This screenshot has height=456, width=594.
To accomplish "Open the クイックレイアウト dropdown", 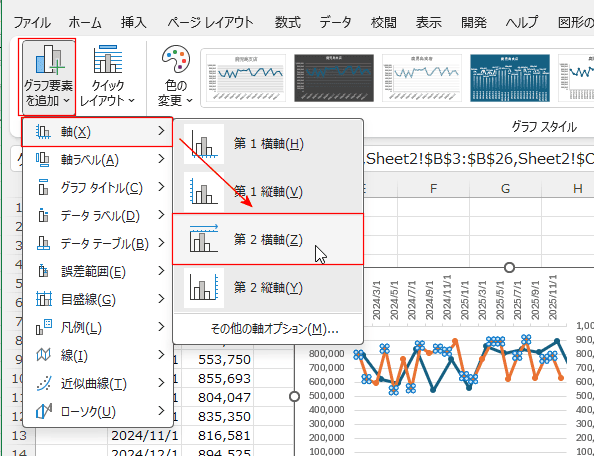I will [x=108, y=77].
